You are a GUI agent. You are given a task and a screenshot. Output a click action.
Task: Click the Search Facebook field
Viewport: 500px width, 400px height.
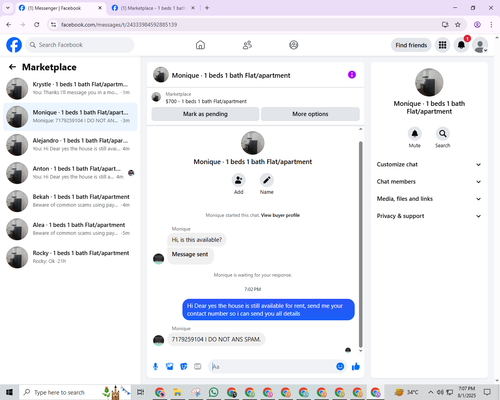click(x=80, y=45)
